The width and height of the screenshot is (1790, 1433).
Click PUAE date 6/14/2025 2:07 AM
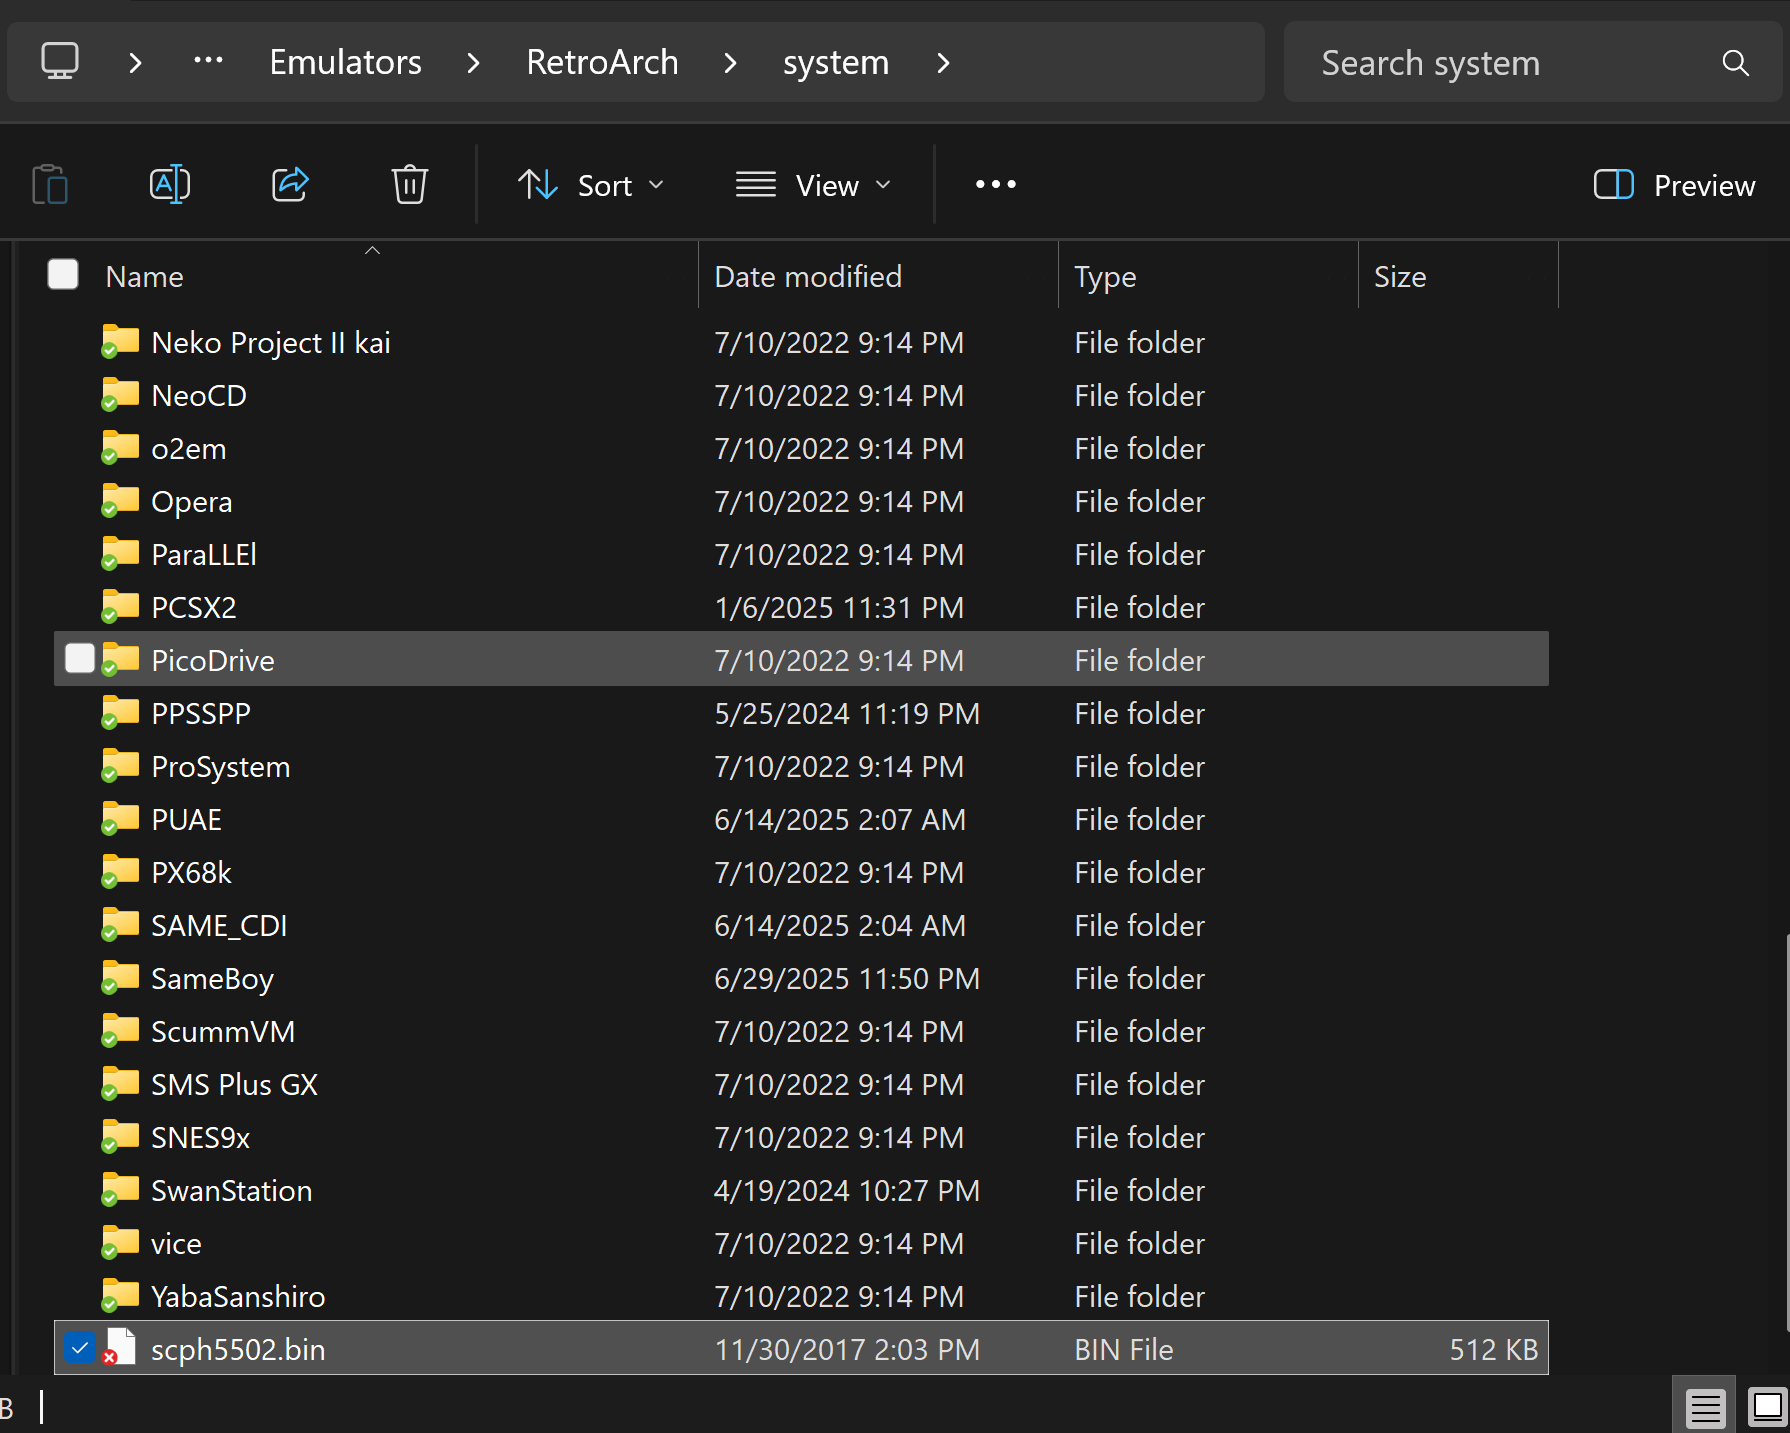point(840,819)
